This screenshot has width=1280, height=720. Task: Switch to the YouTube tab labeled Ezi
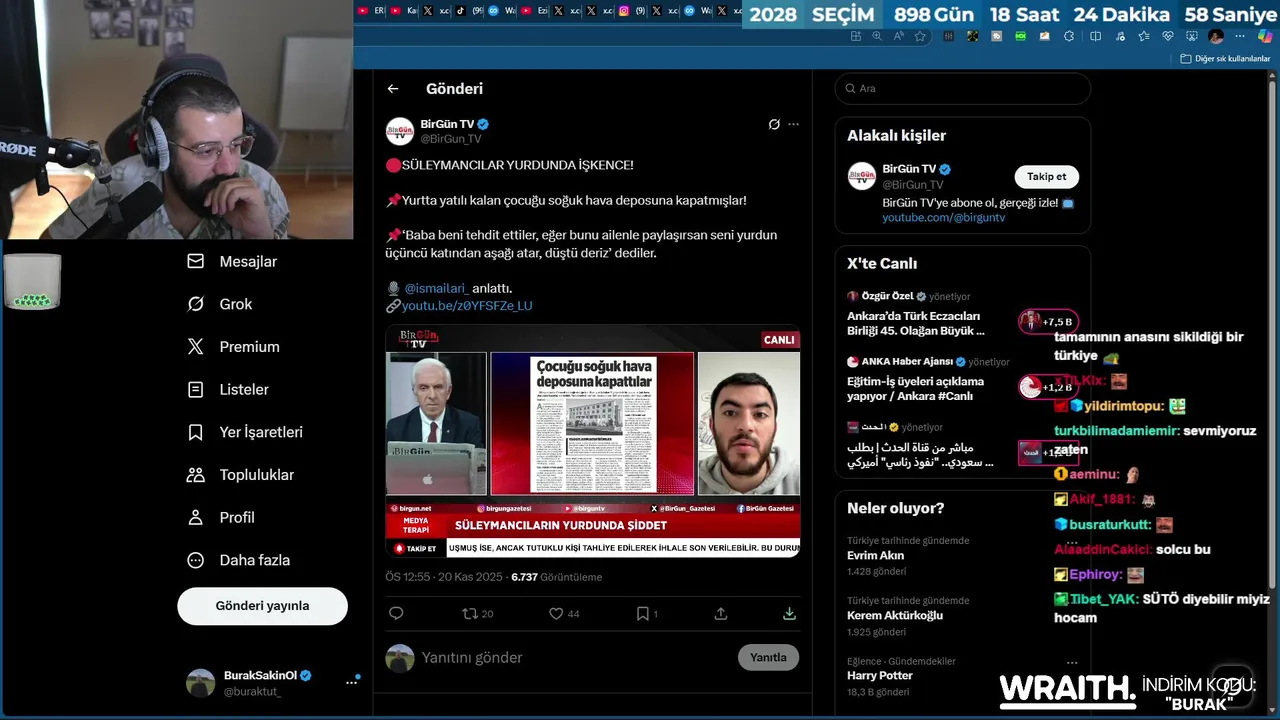point(534,11)
